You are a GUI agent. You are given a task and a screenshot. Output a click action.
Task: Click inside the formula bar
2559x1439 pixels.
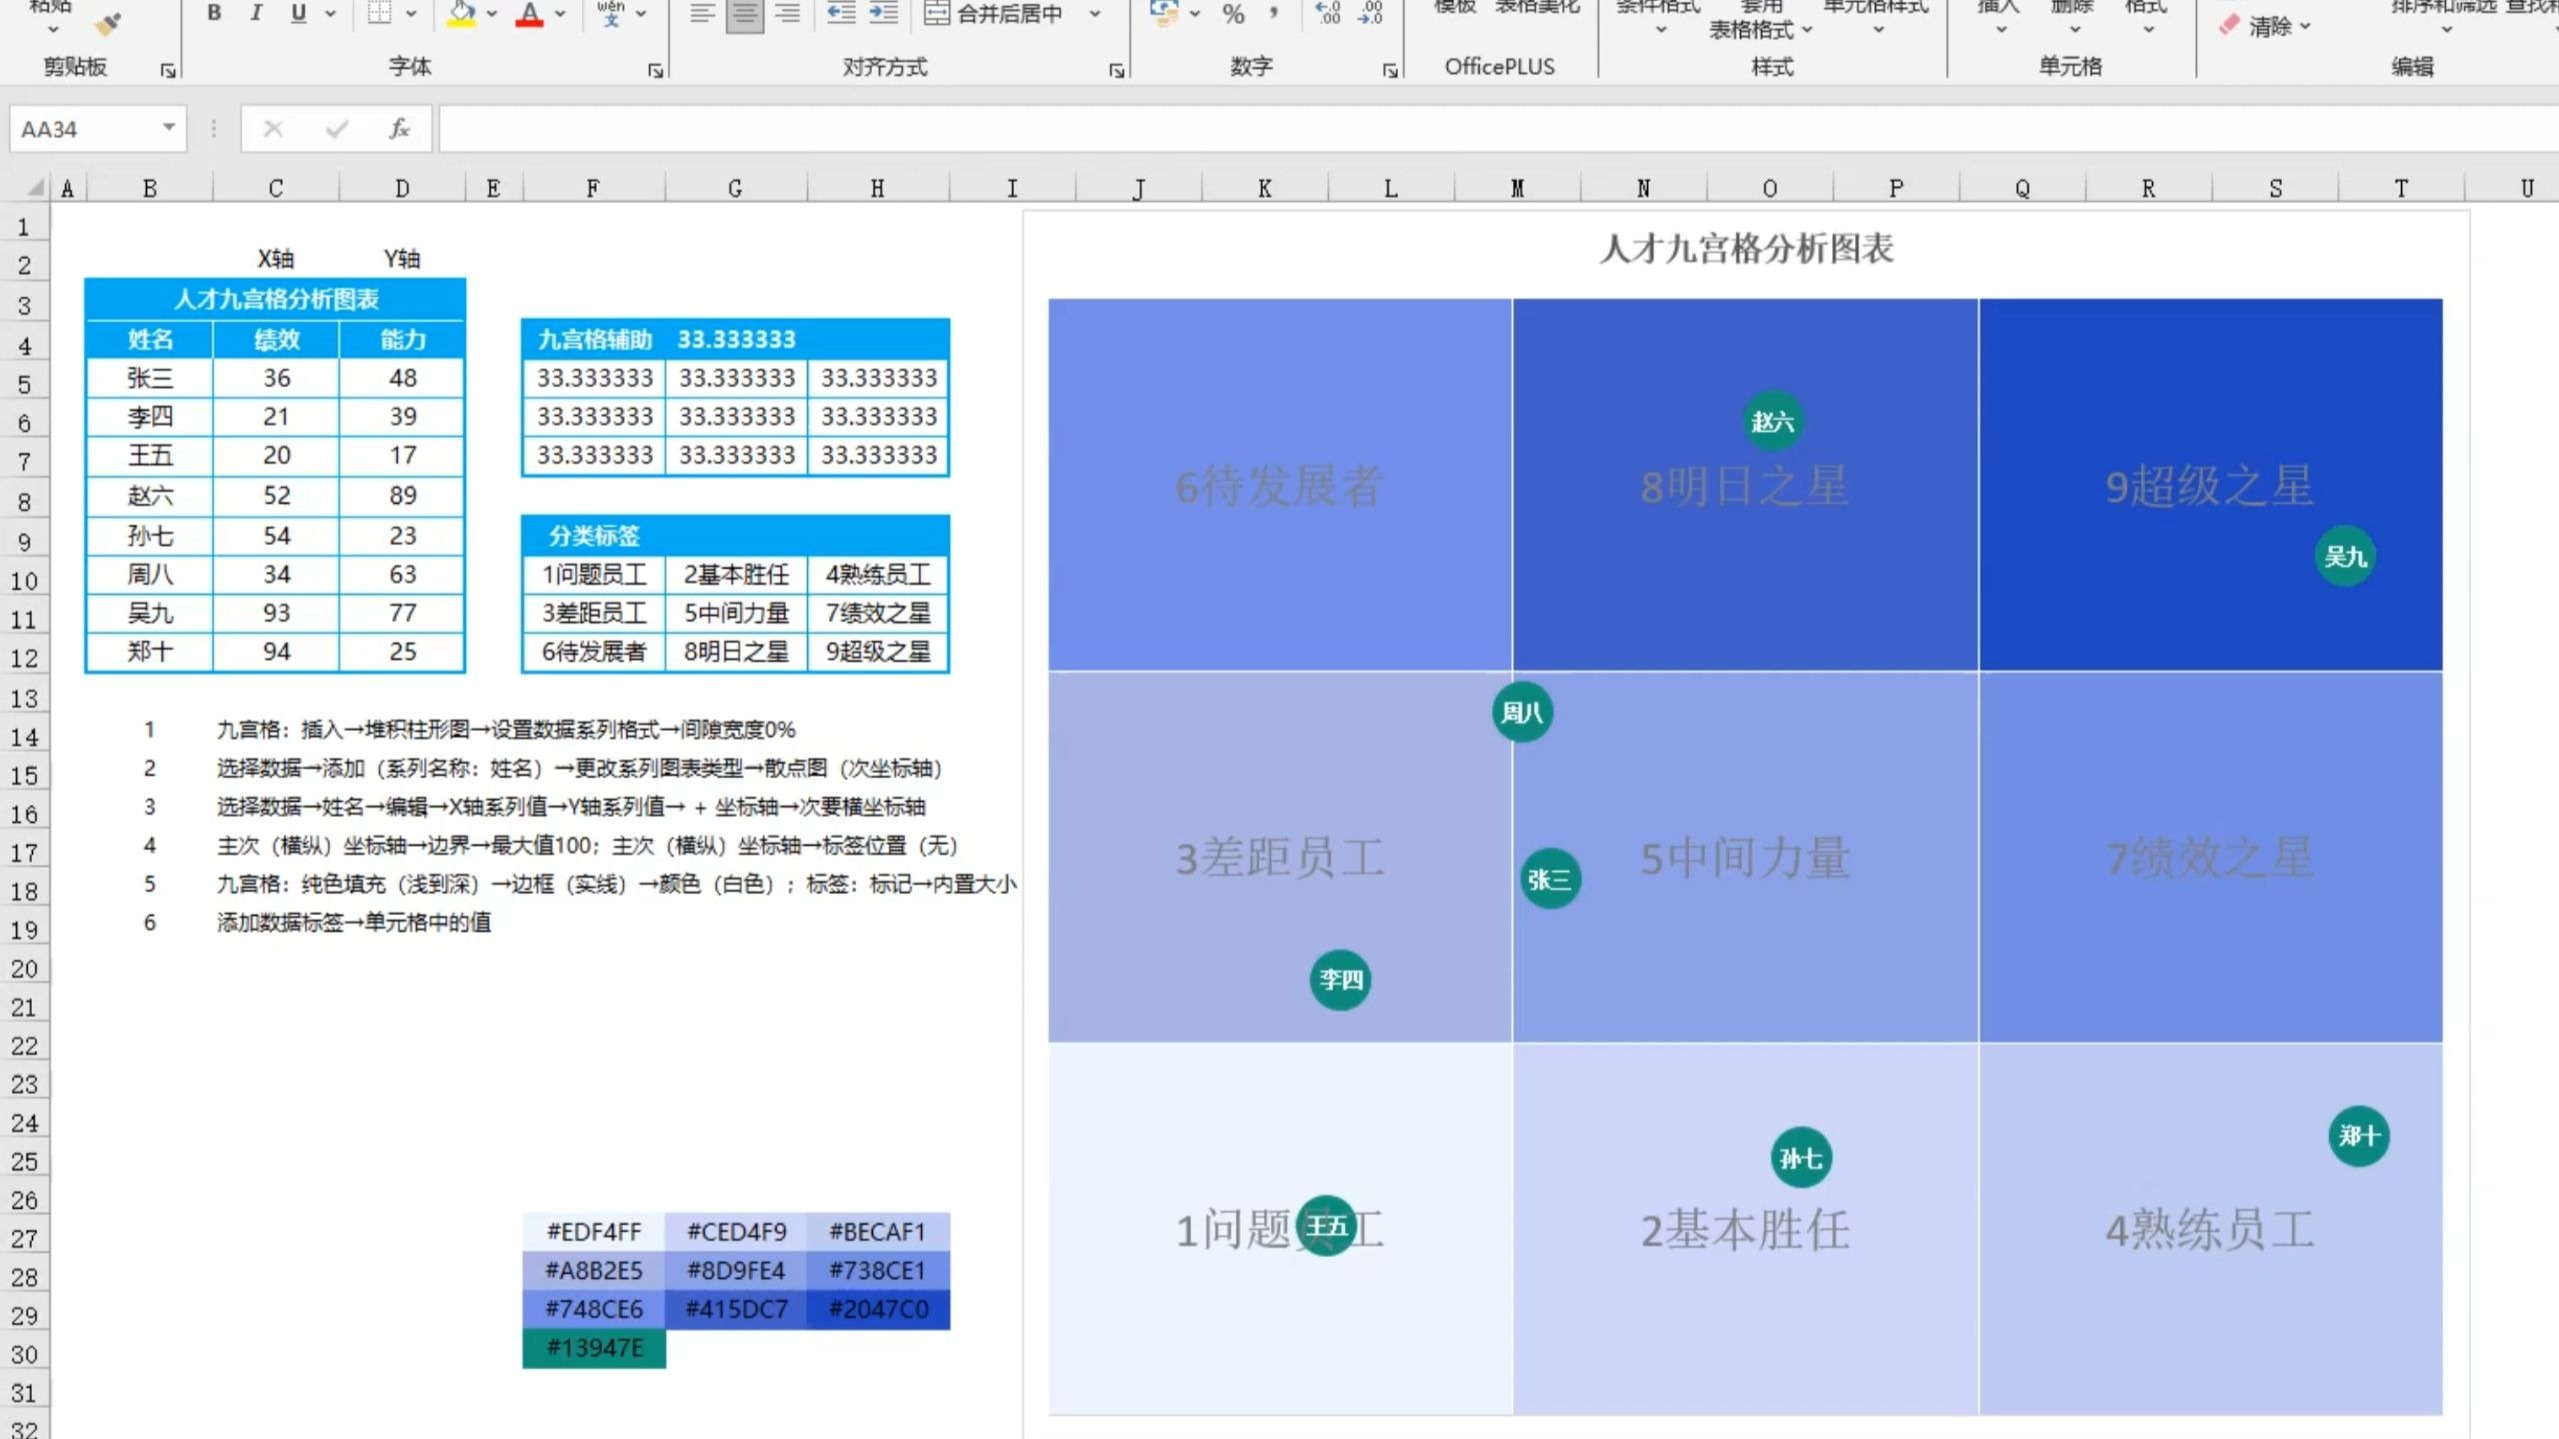click(800, 129)
